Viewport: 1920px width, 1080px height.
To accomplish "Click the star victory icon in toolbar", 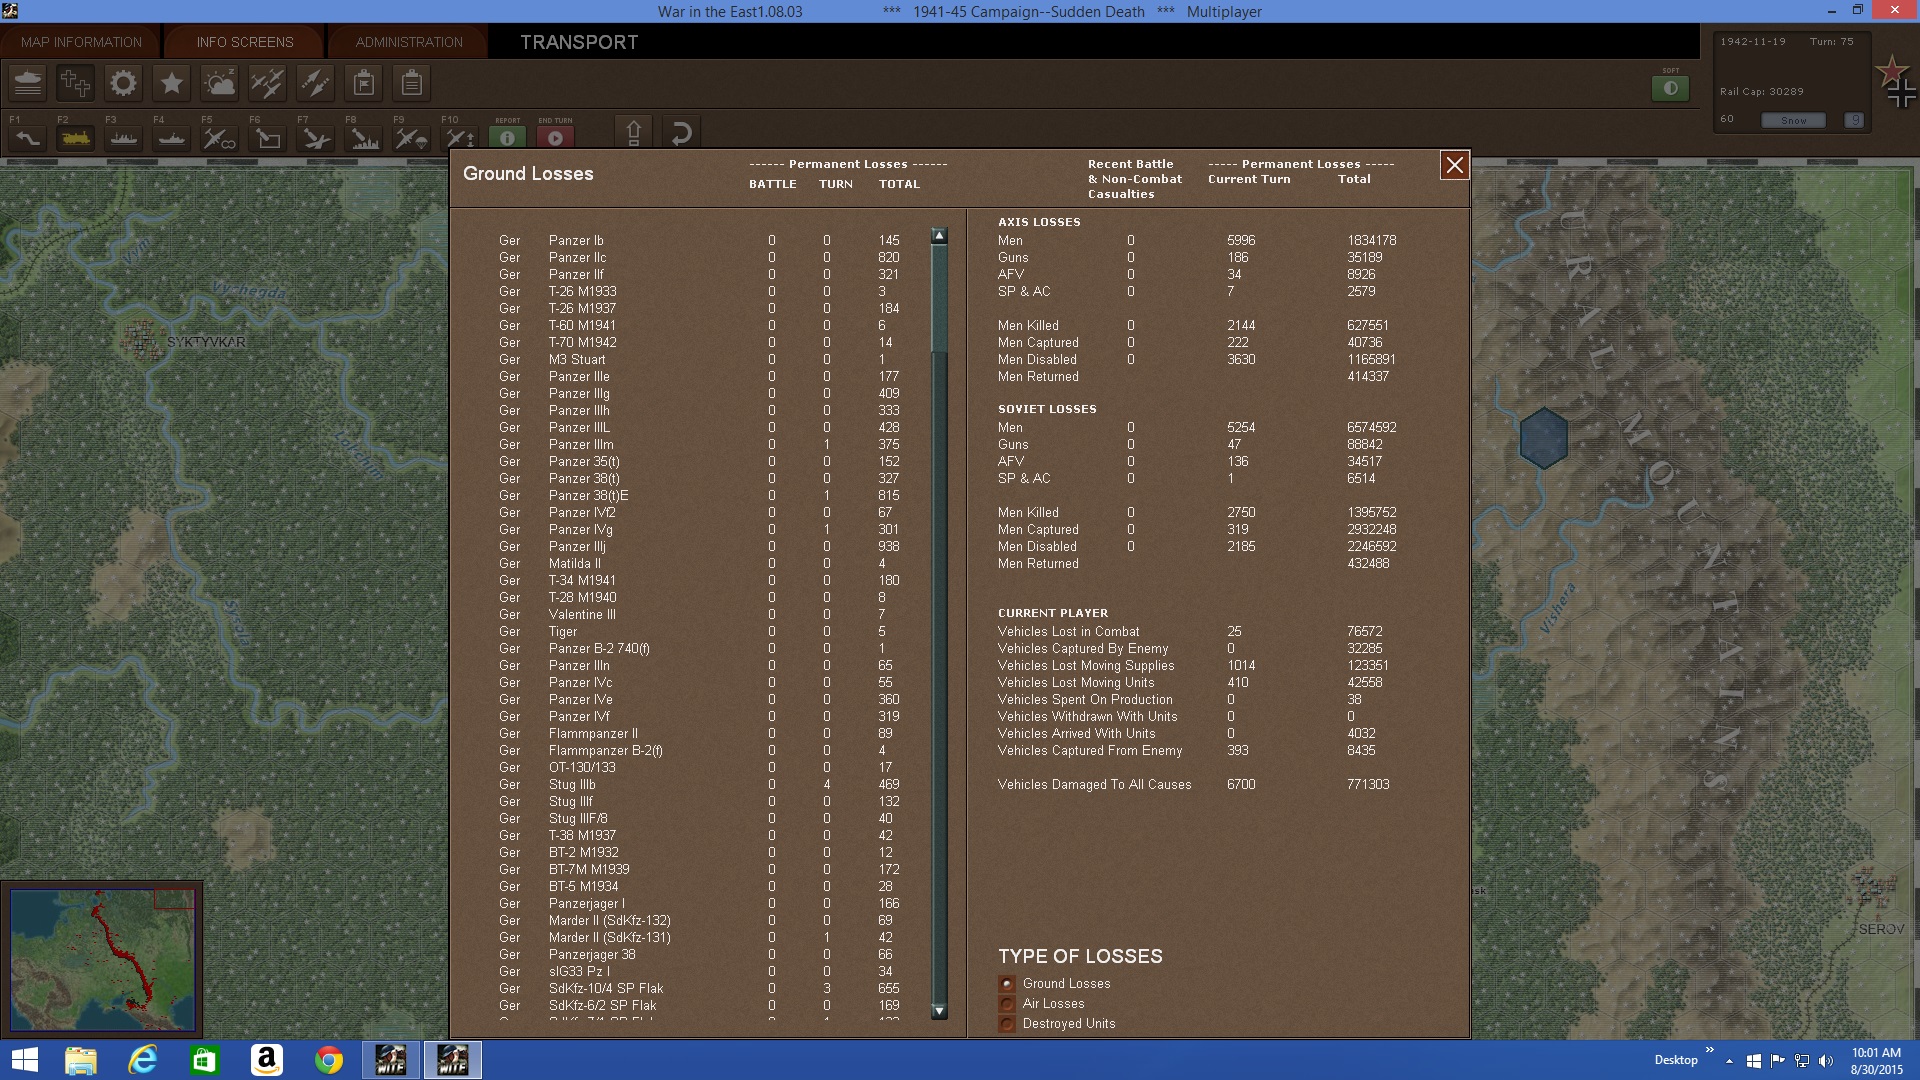I will click(x=172, y=83).
